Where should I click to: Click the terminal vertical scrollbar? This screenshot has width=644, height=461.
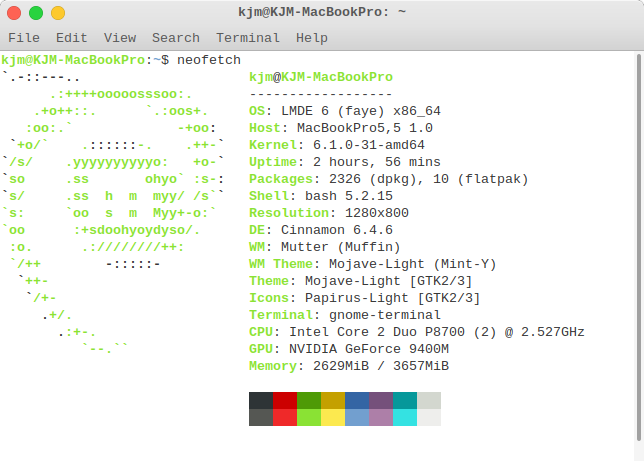coord(639,247)
